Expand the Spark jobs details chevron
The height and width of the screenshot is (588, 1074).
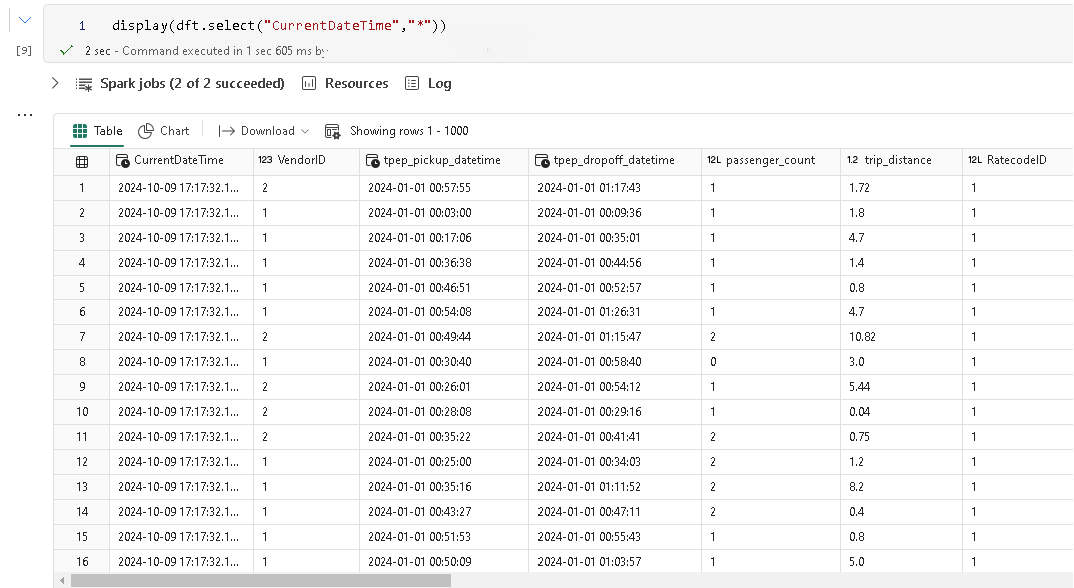55,83
